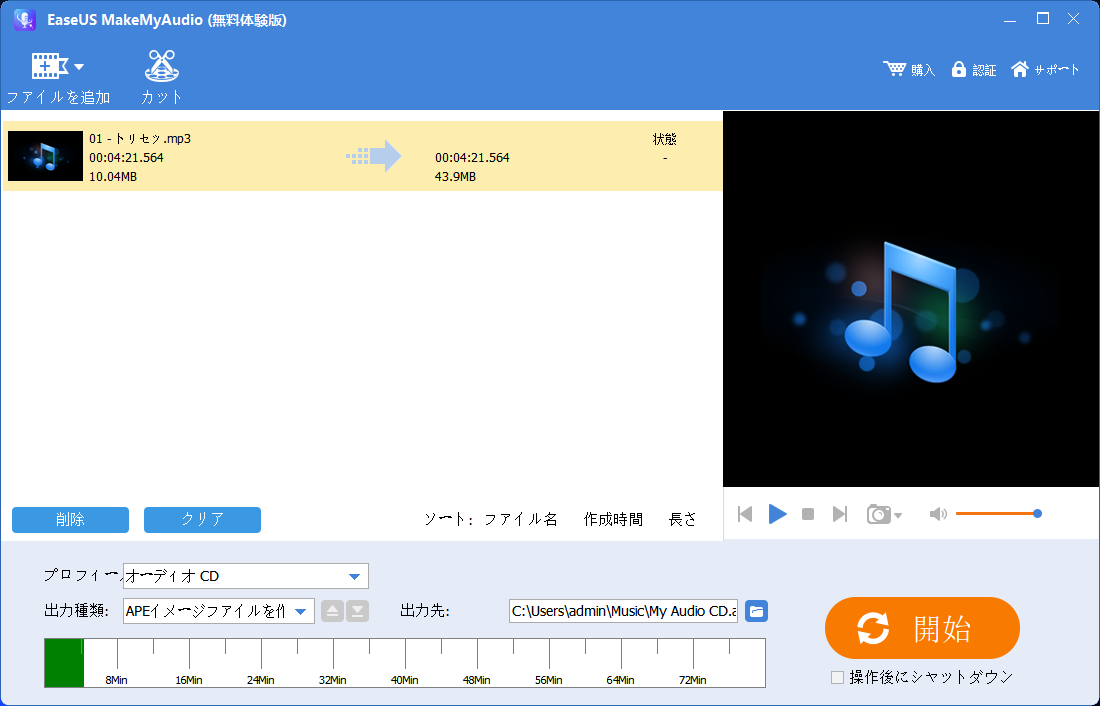Expand the Add File dropdown arrow
Image resolution: width=1100 pixels, height=706 pixels.
(x=79, y=67)
